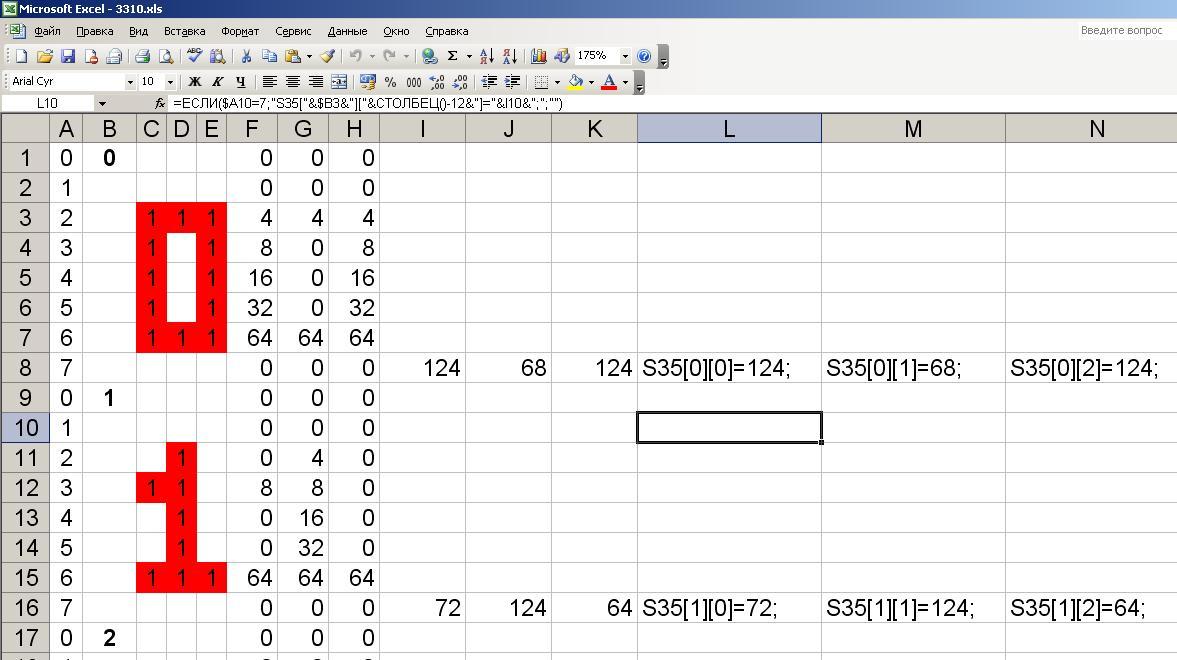
Task: Open the Name Box dropdown arrow
Action: [102, 104]
